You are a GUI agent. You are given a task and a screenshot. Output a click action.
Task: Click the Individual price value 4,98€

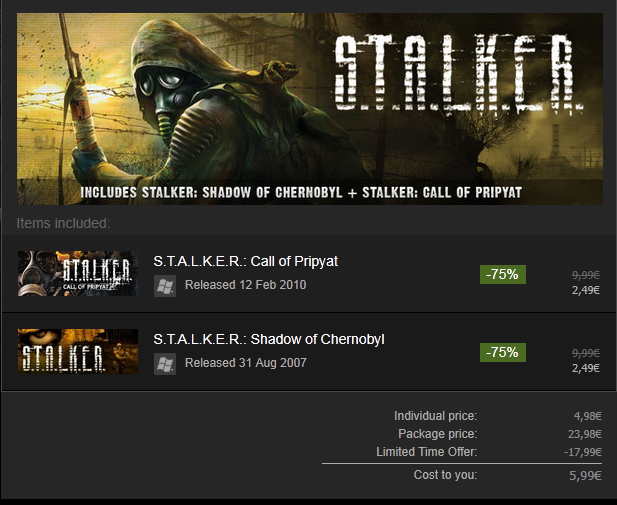[587, 416]
